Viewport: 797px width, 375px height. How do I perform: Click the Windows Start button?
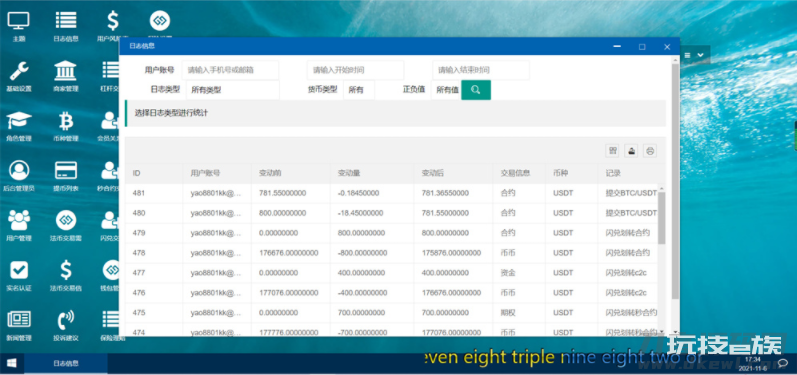(12, 363)
